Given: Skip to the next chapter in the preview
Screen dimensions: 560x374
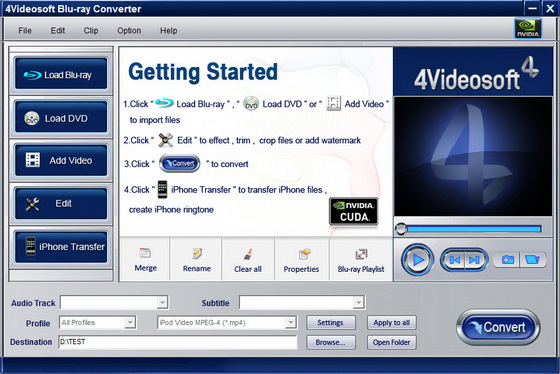Looking at the screenshot, I should pyautogui.click(x=475, y=260).
